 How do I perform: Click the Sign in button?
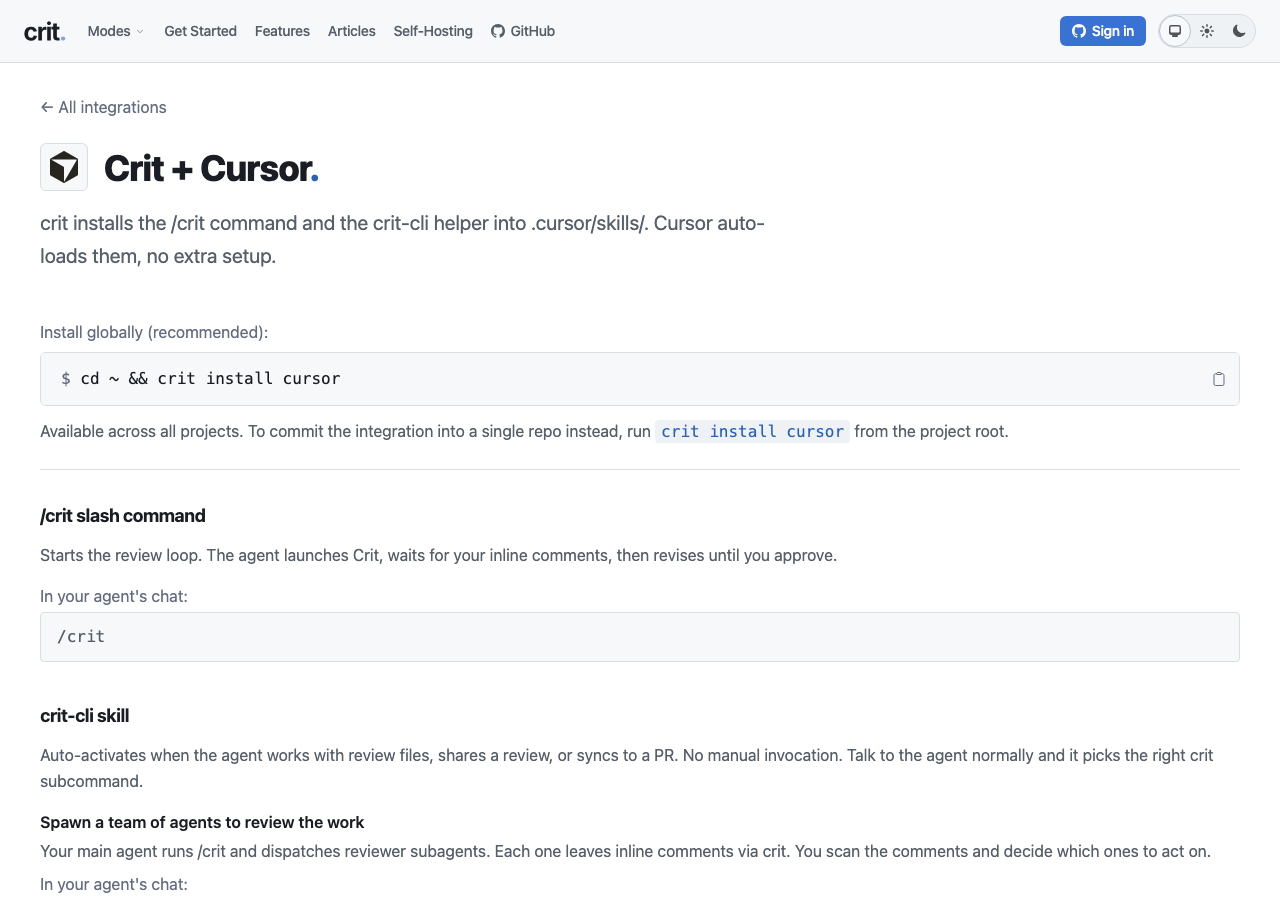point(1103,31)
